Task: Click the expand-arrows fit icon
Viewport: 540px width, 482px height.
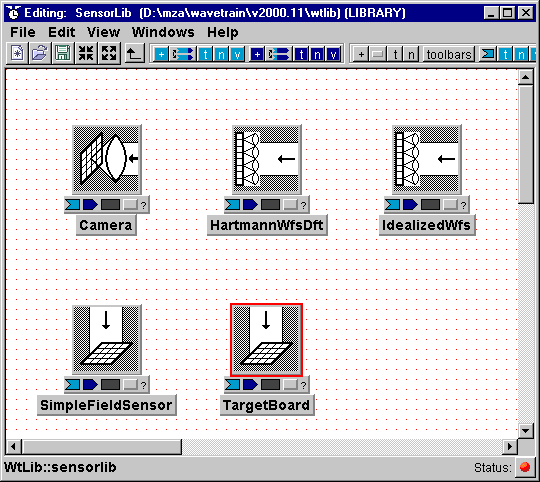Action: [x=109, y=54]
